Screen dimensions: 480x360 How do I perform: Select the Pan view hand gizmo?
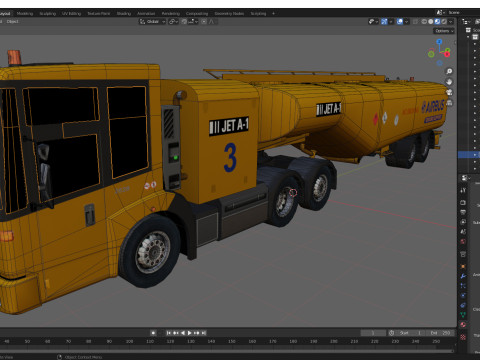(449, 82)
